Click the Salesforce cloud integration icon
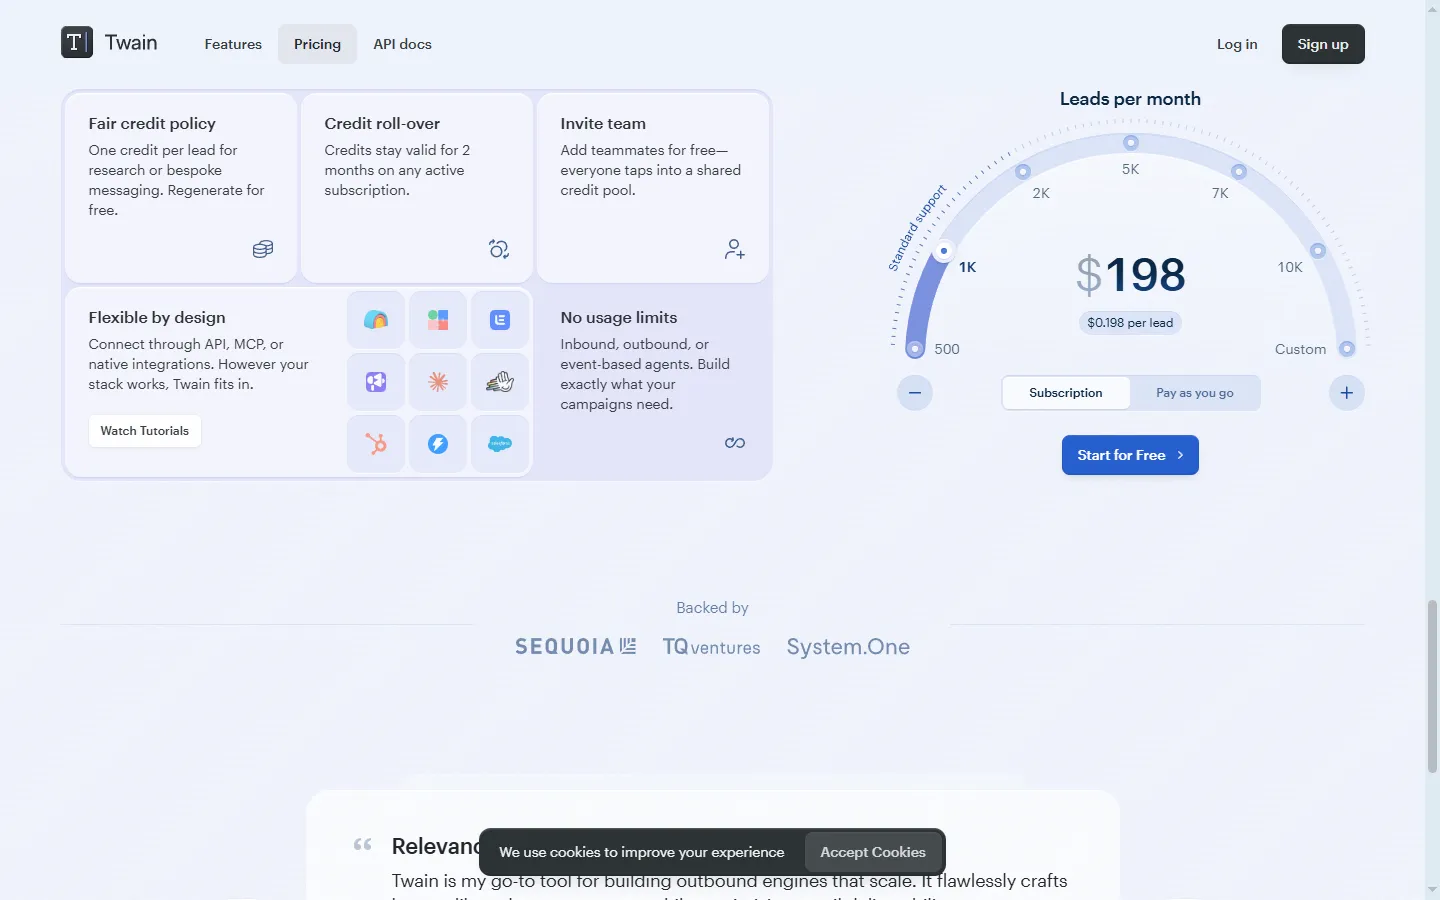 (499, 443)
